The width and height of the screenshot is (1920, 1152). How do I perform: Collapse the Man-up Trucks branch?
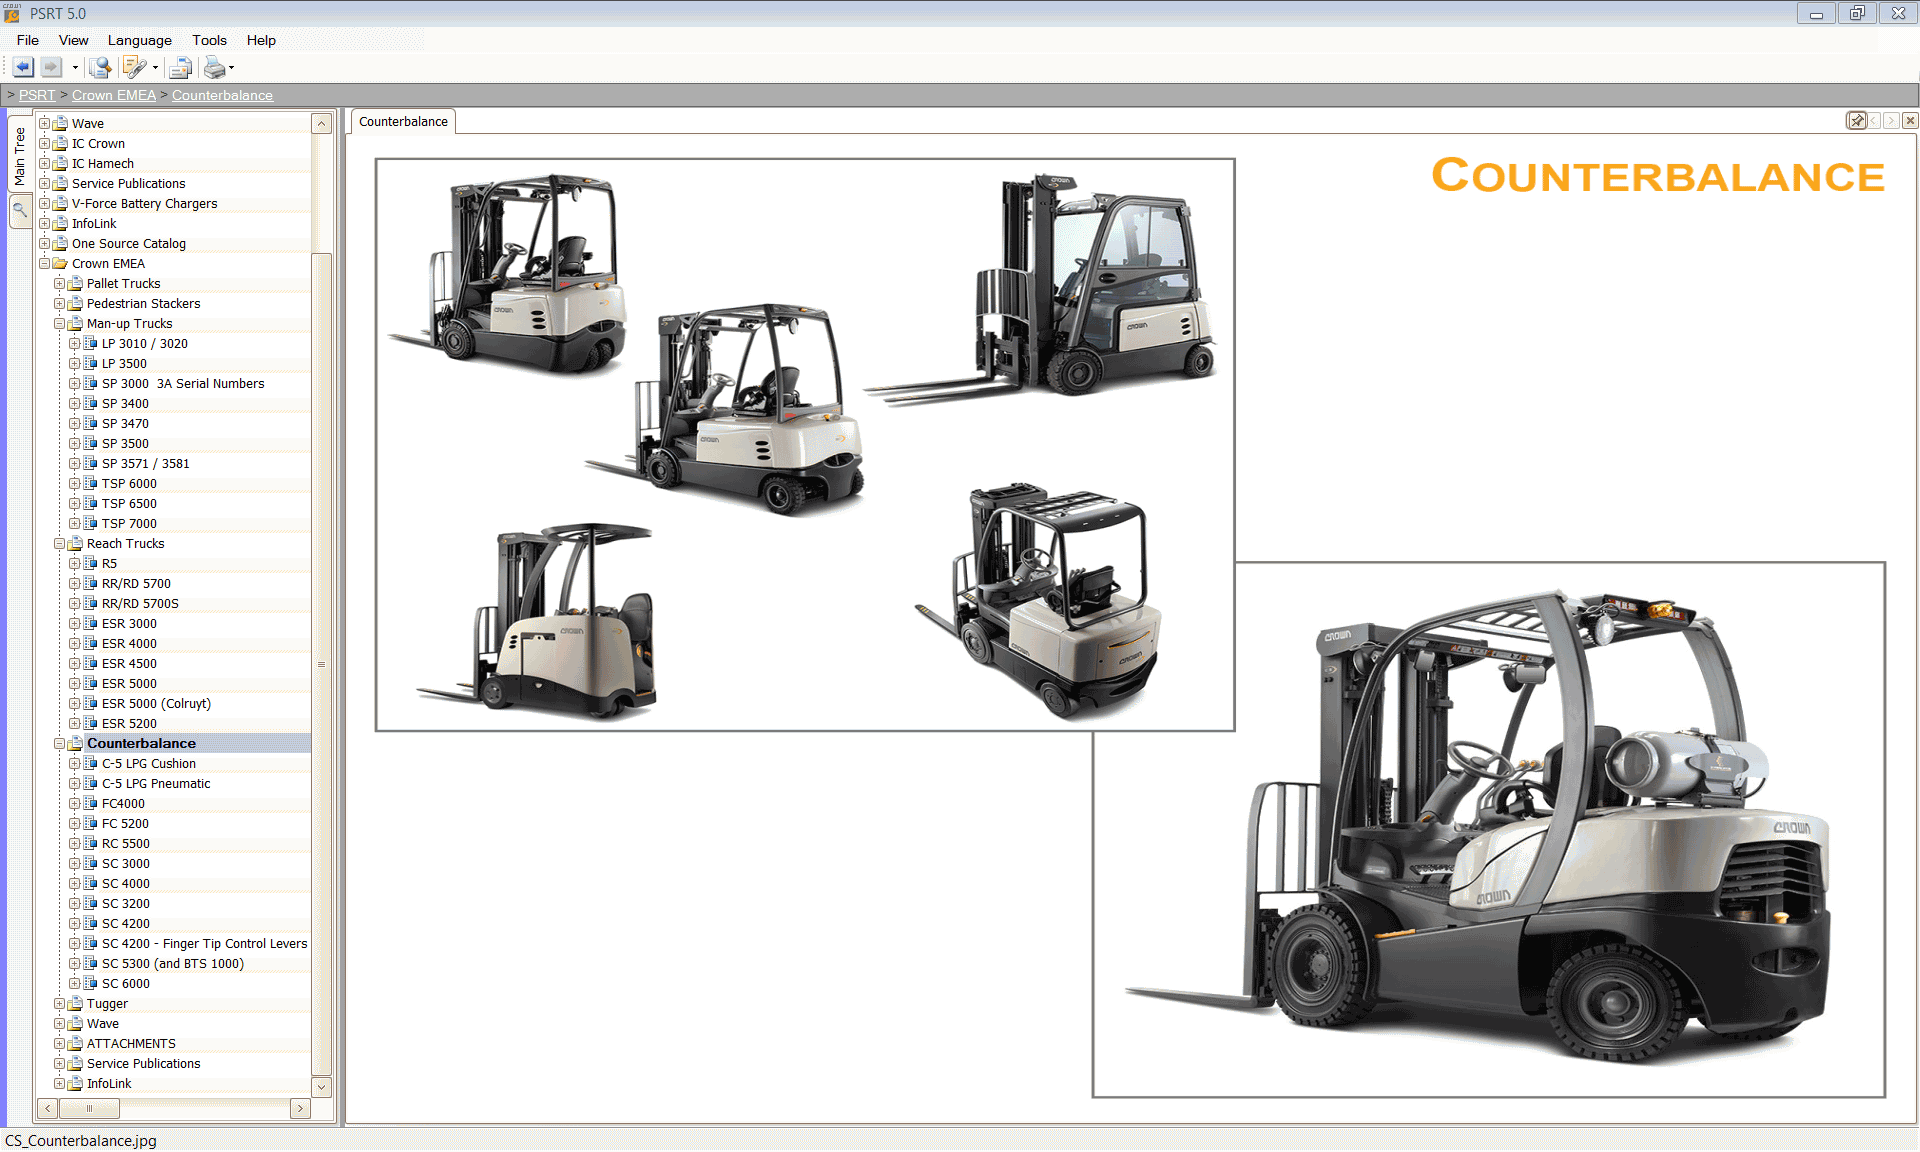pyautogui.click(x=60, y=323)
